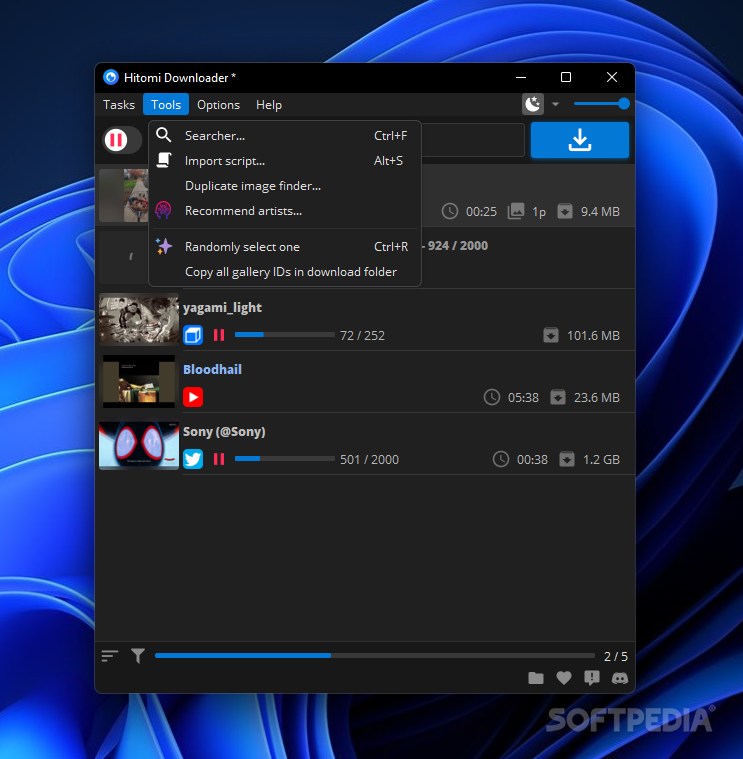Click the magnifier icon beside Searcher
The image size is (743, 759).
tap(164, 135)
